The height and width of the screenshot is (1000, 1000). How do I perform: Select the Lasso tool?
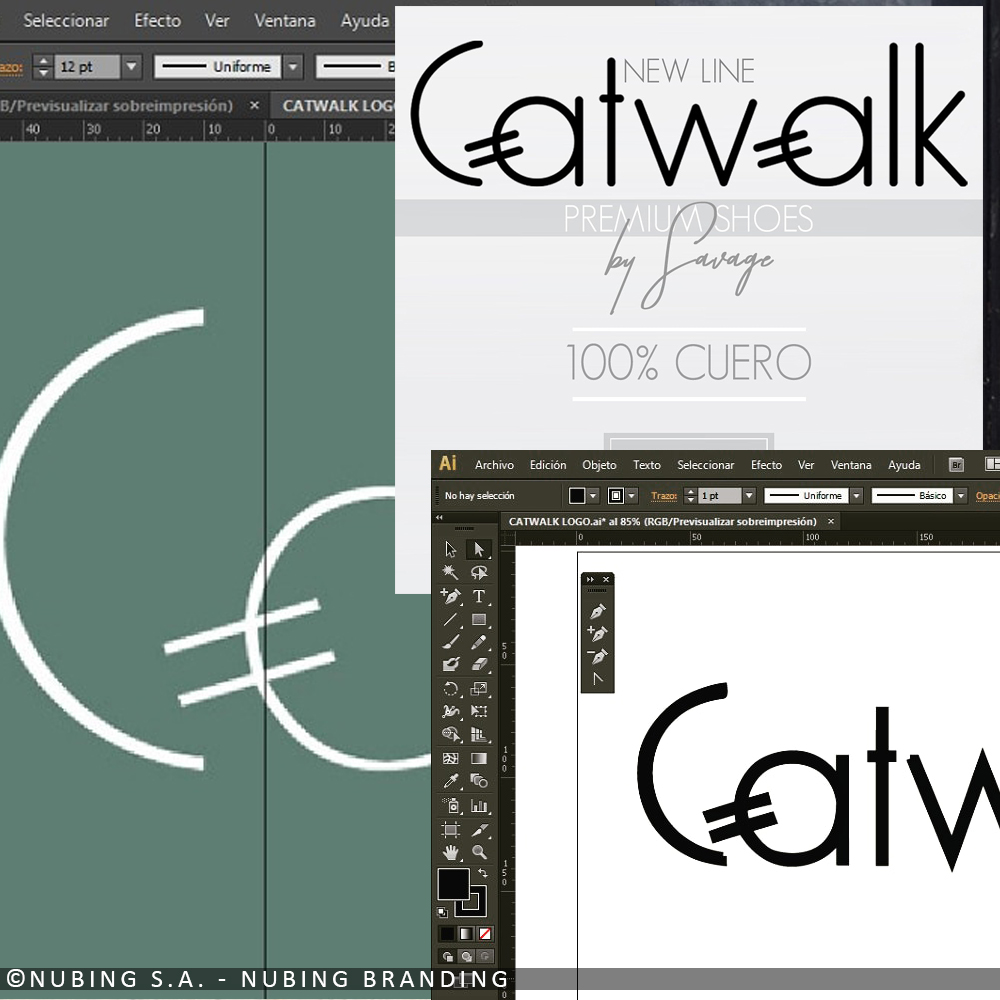479,572
